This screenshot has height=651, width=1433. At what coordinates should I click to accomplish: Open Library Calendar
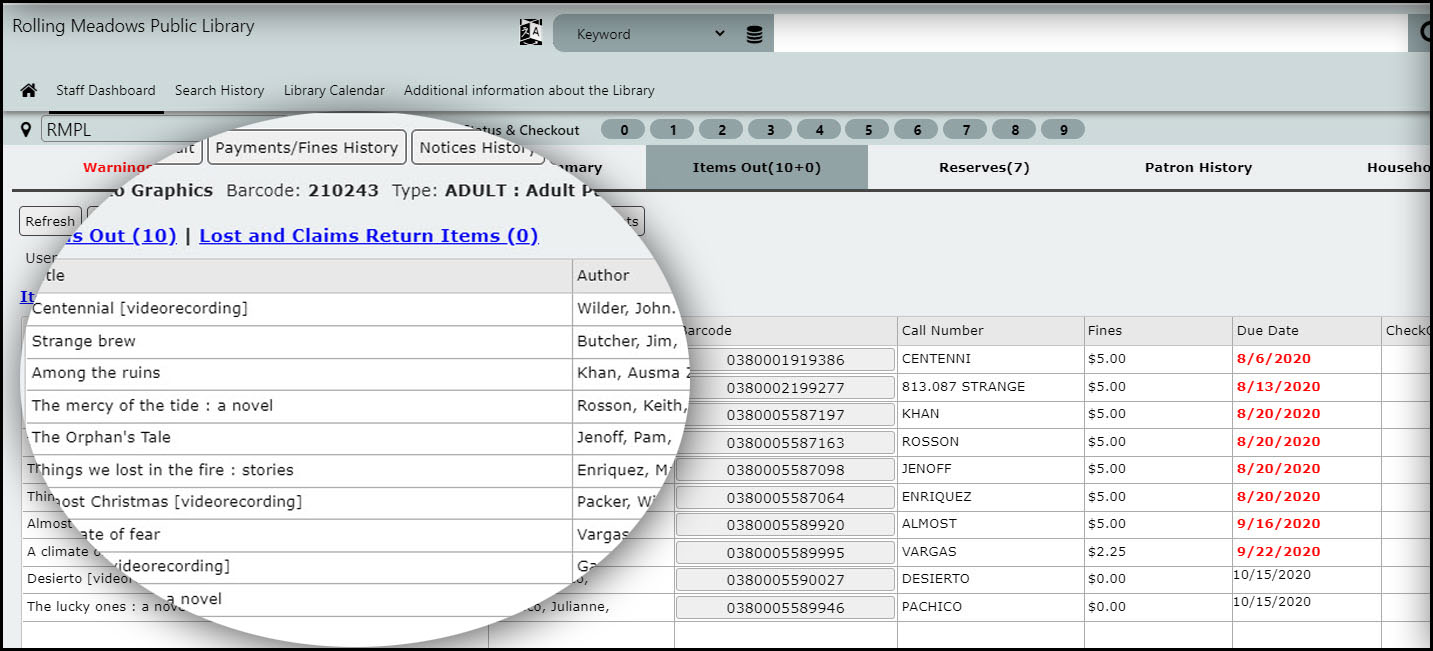click(334, 90)
